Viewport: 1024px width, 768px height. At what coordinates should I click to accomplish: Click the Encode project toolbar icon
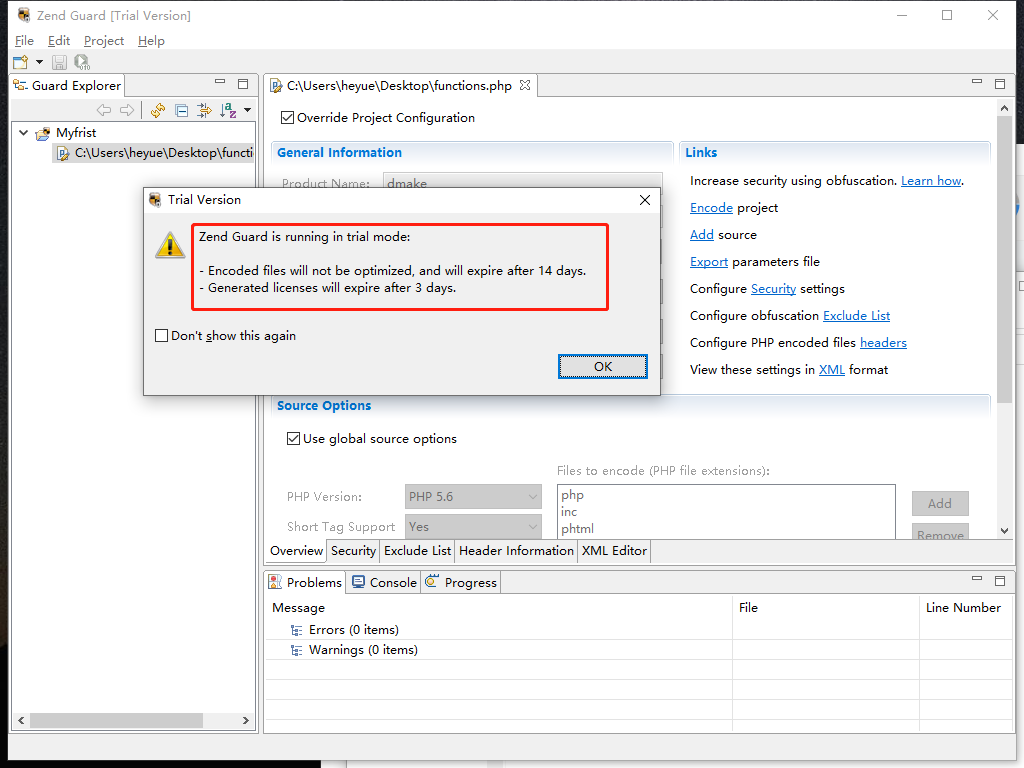pos(82,62)
